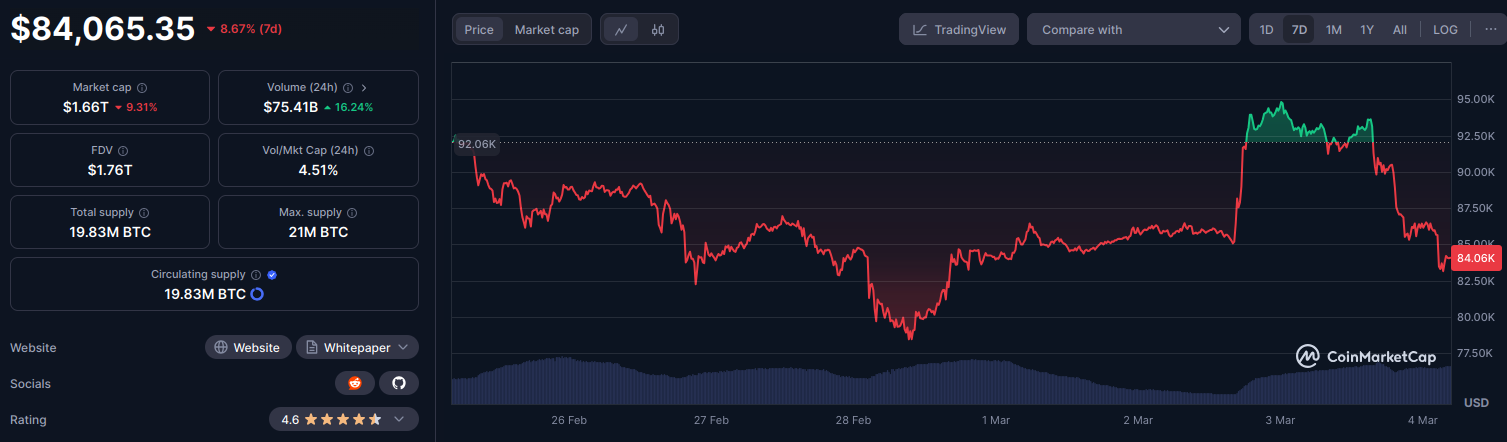Open the GitHub social link

(x=398, y=383)
